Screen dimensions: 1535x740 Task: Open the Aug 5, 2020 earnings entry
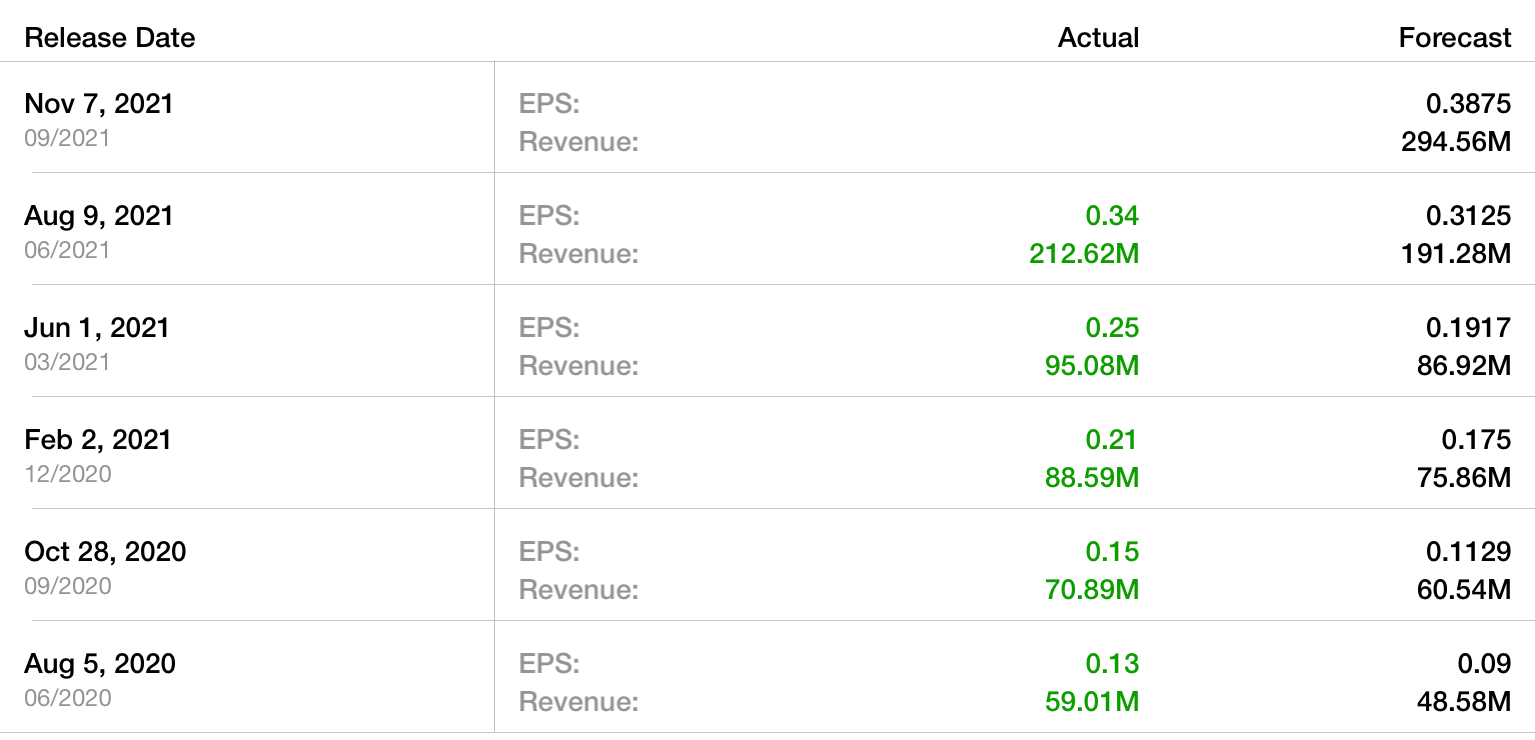coord(100,664)
